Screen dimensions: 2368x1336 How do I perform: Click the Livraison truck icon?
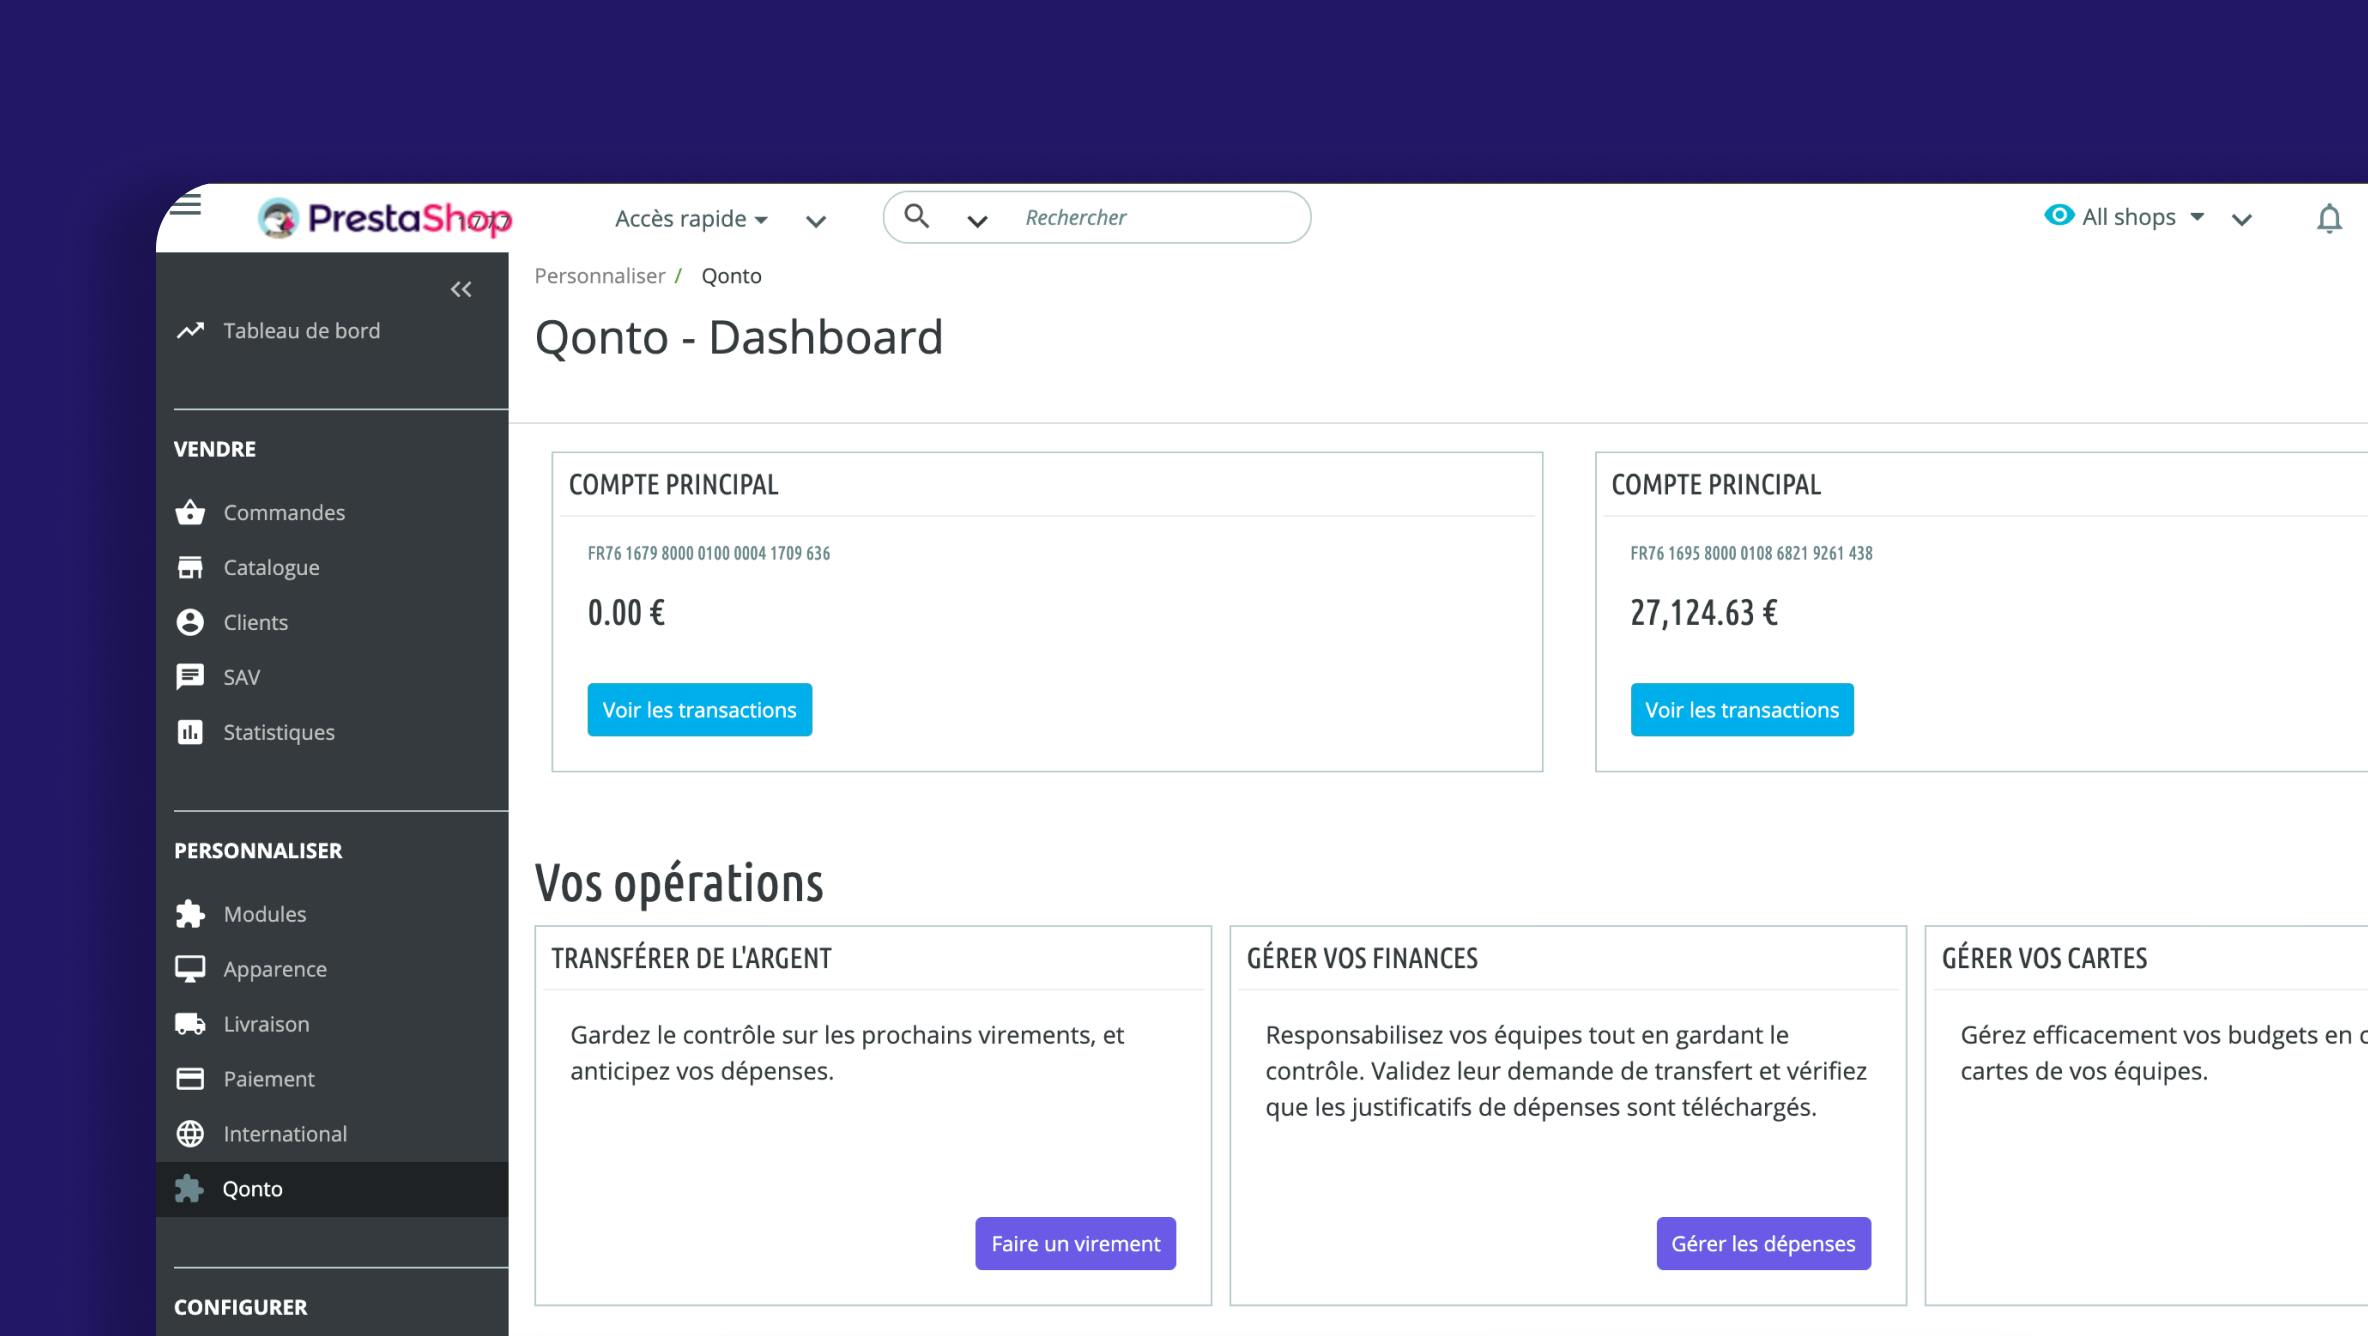click(x=190, y=1024)
